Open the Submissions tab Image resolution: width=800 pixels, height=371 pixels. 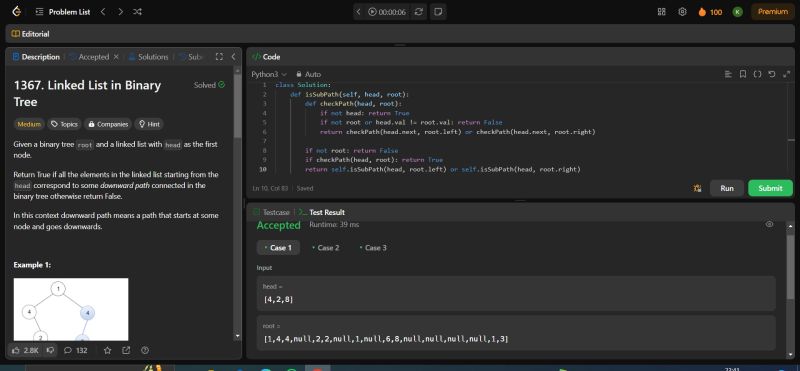pyautogui.click(x=190, y=57)
